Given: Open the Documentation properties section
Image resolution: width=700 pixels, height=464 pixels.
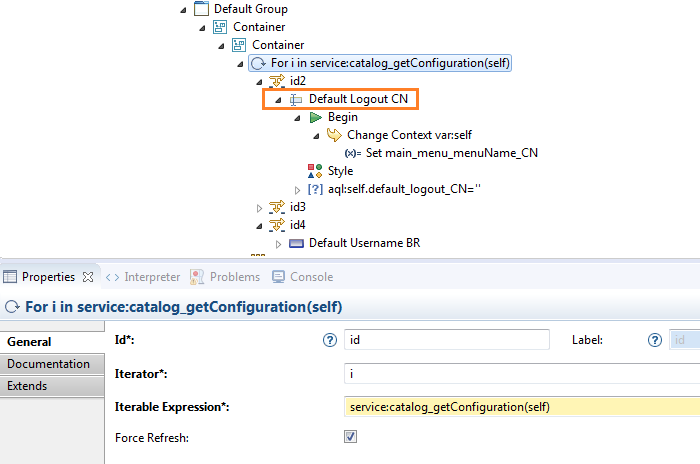Looking at the screenshot, I should click(52, 364).
